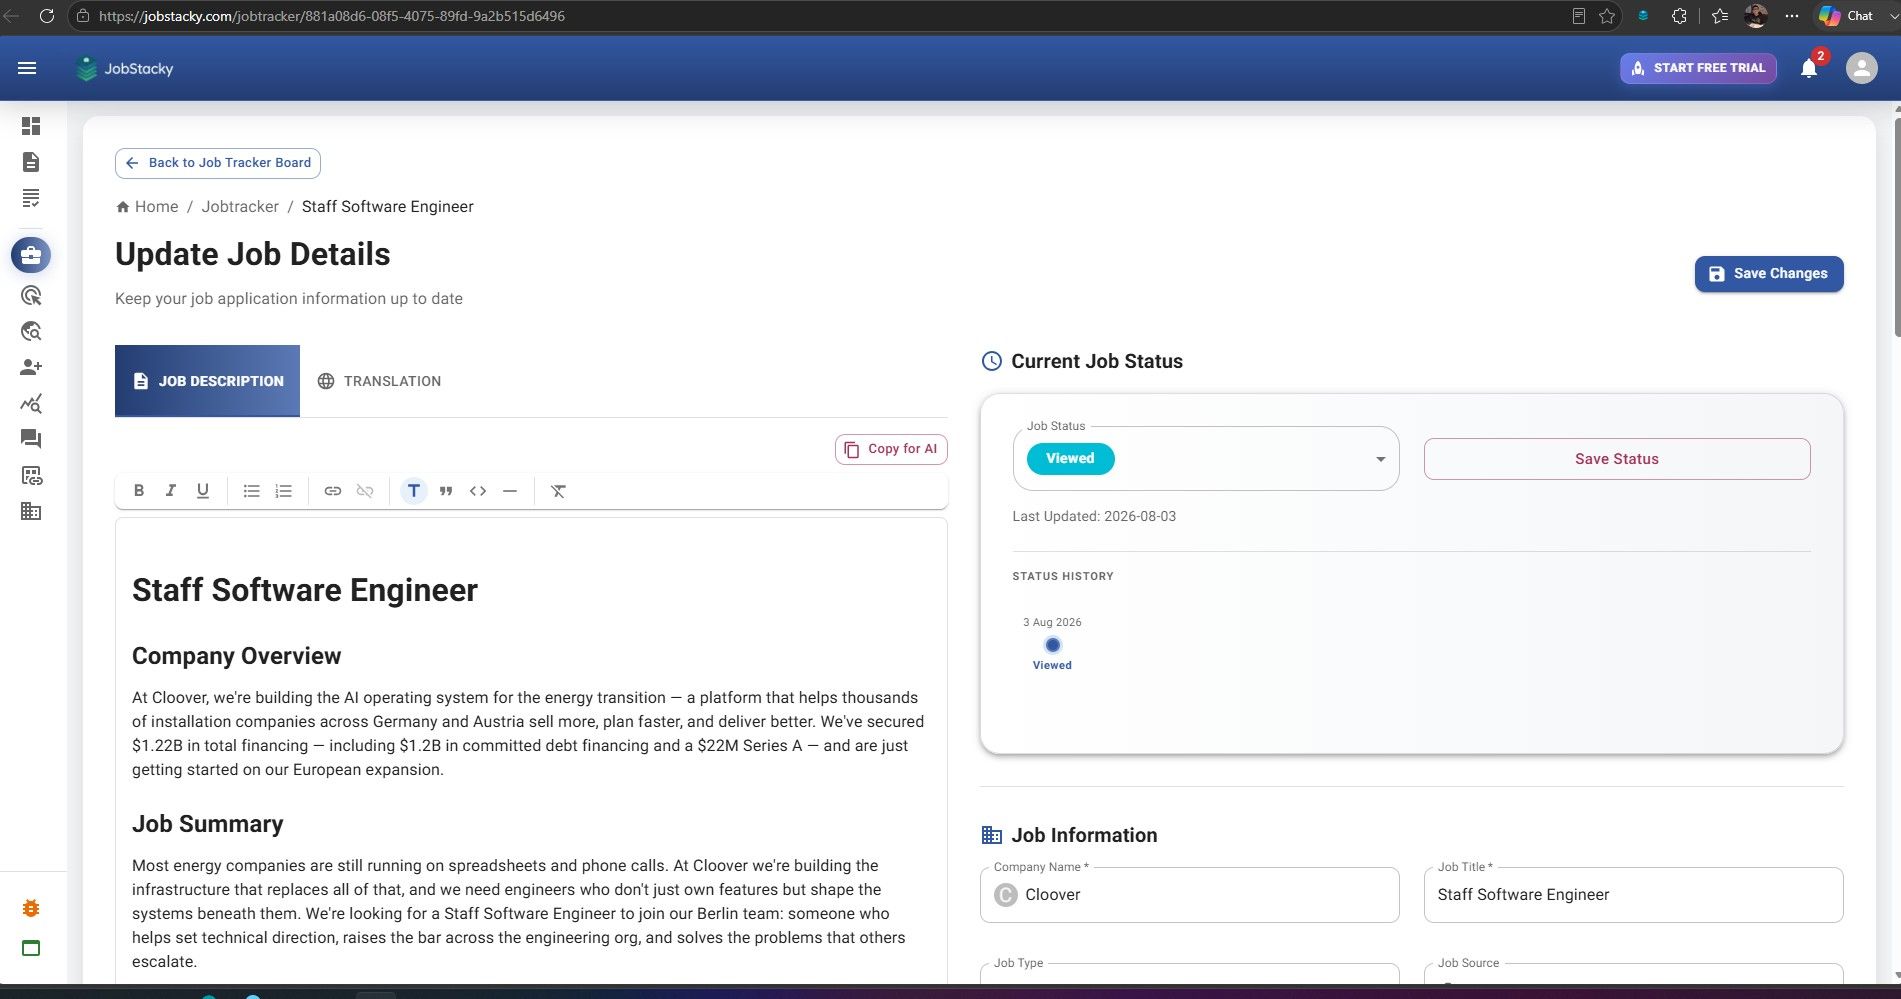The height and width of the screenshot is (999, 1901).
Task: Open the user account avatar
Action: point(1861,68)
